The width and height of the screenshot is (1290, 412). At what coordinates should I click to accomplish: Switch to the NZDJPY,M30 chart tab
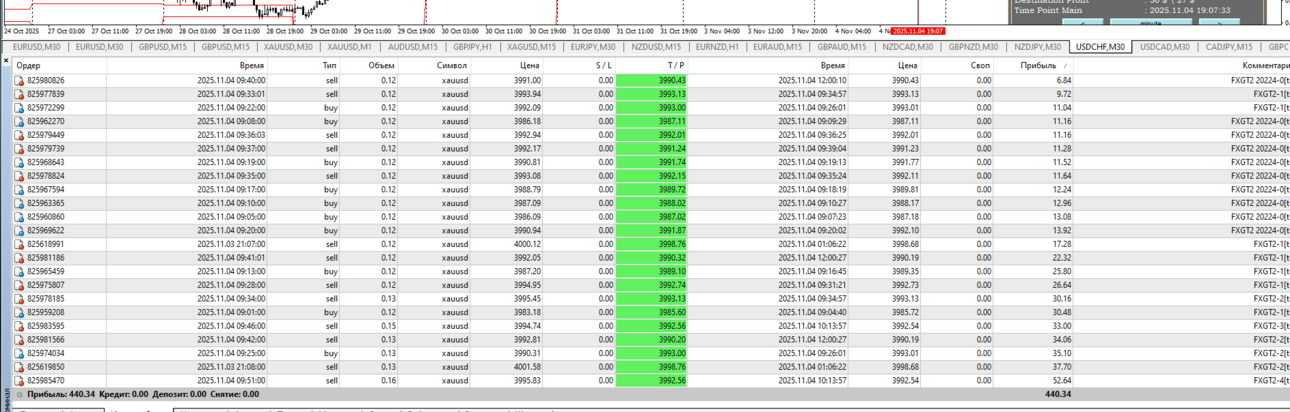1037,47
